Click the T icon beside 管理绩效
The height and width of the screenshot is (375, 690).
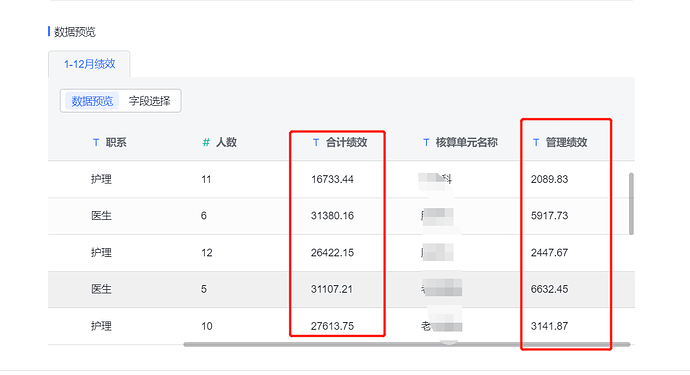[x=536, y=143]
